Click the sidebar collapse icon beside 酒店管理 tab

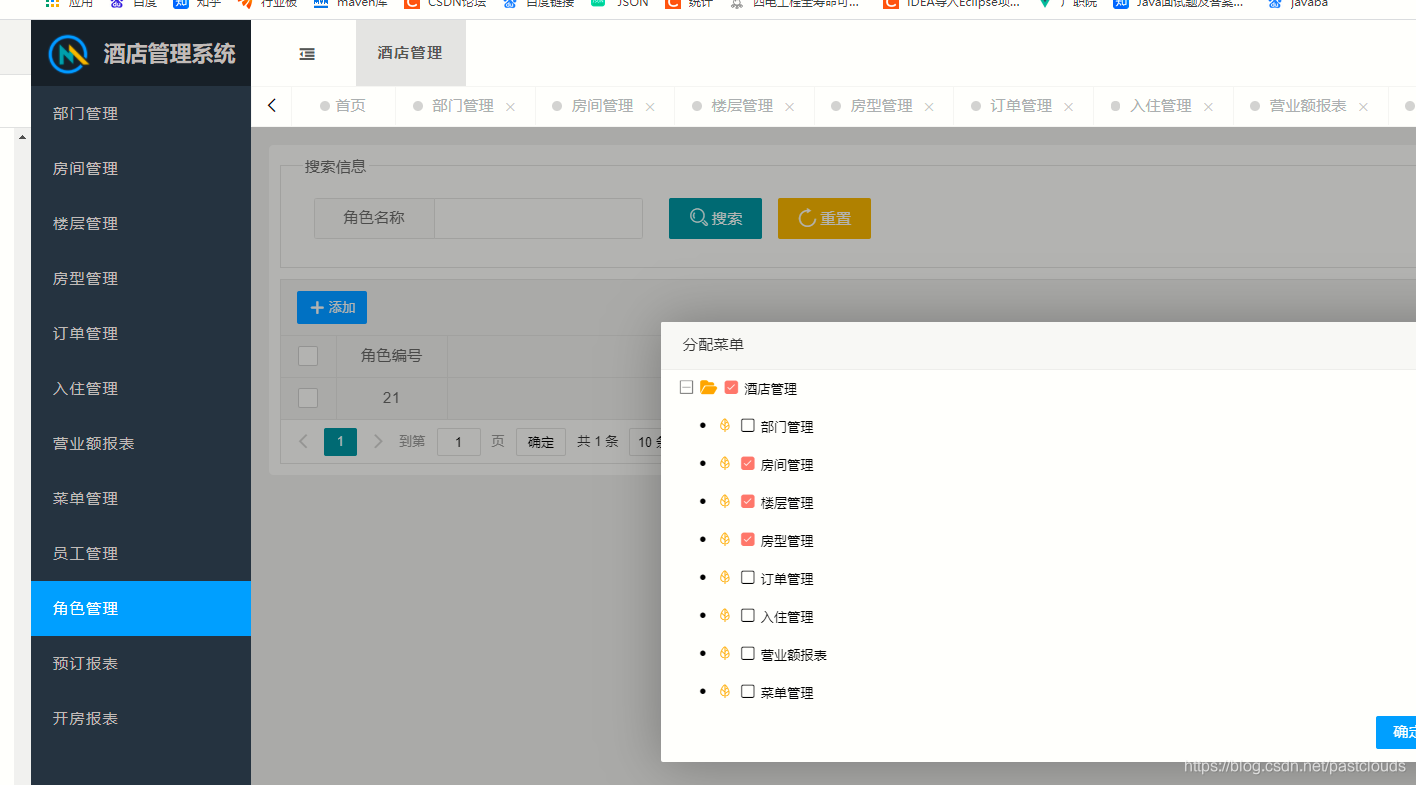coord(306,54)
